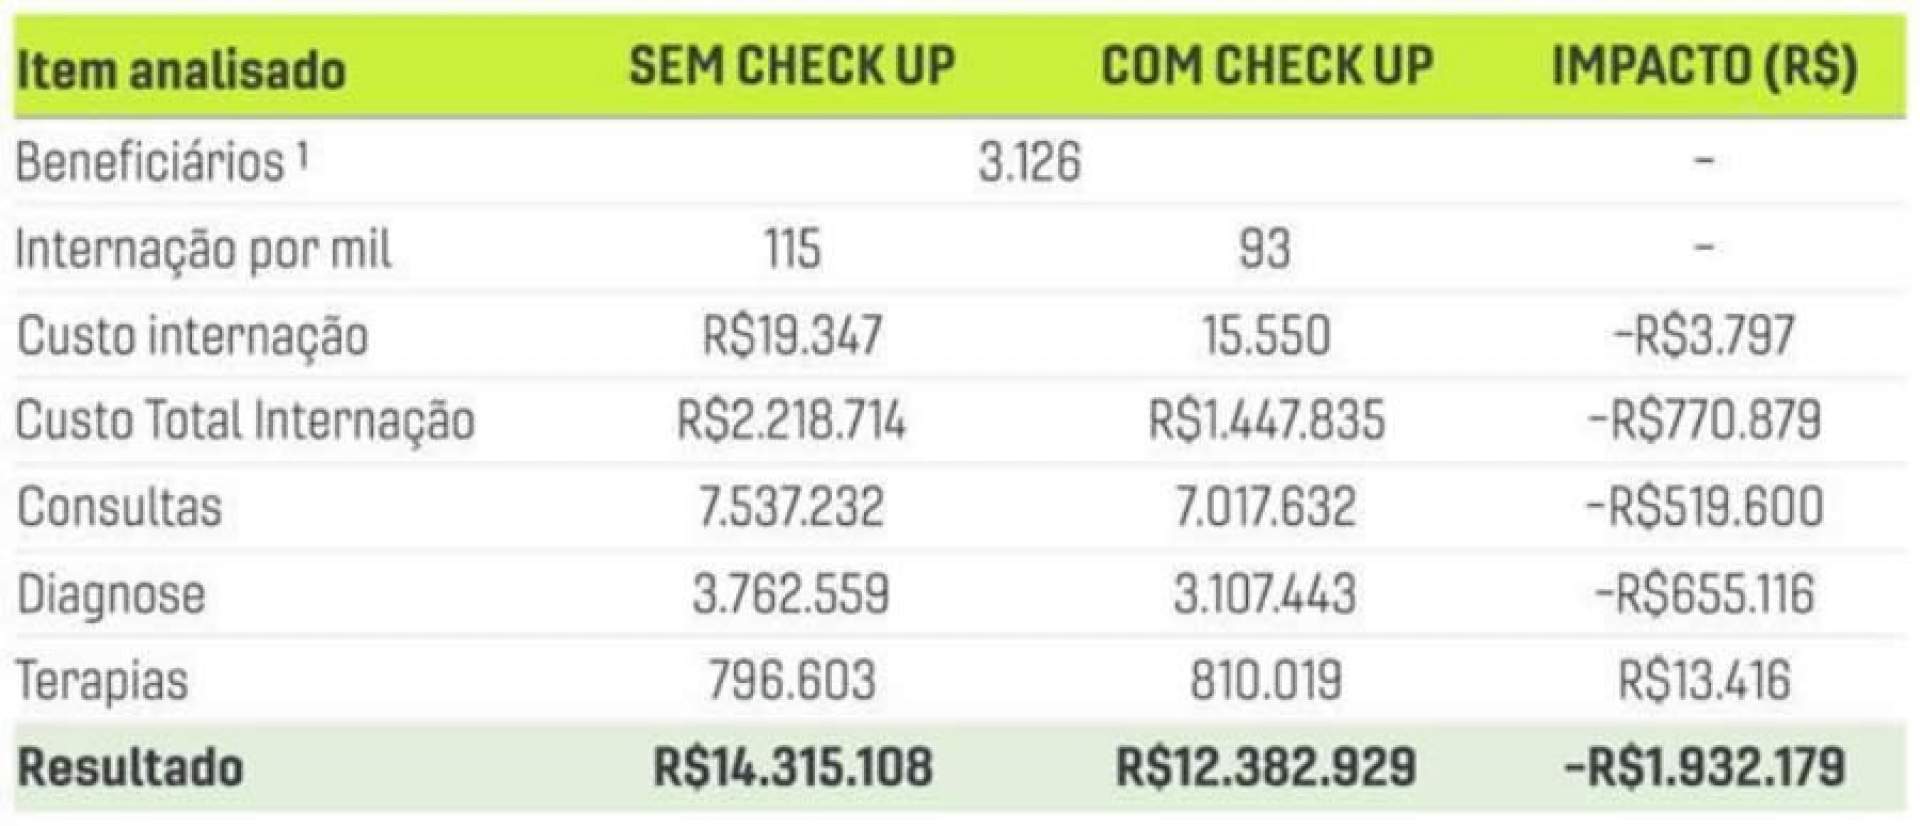
Task: Click the 'SEM CHECK UP' column header
Action: pyautogui.click(x=792, y=66)
